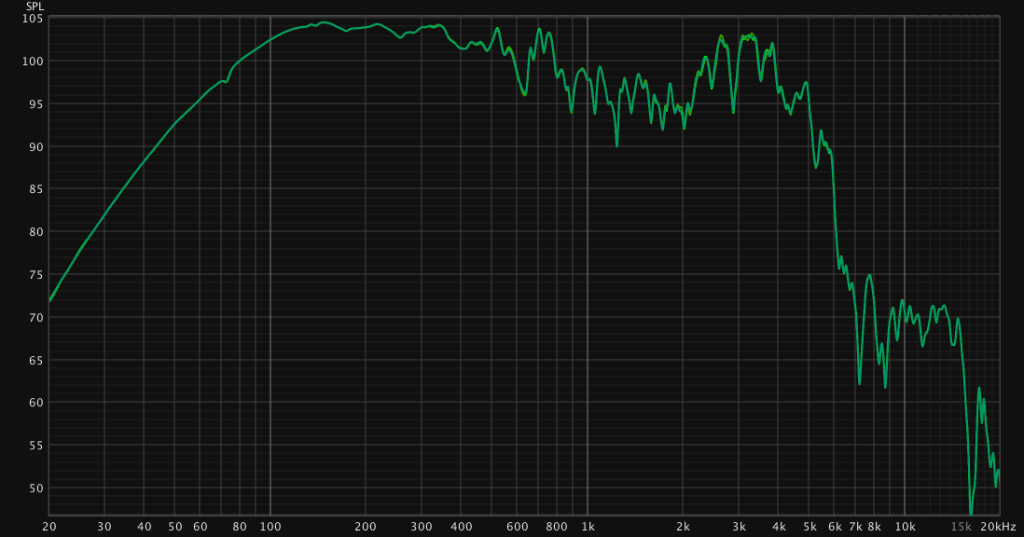Viewport: 1024px width, 537px height.
Task: Click the 200 Hz frequency axis label
Action: point(365,526)
